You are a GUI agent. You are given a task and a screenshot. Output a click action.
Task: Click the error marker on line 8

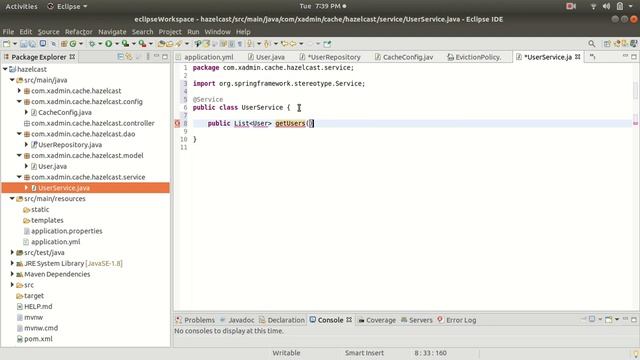point(178,123)
